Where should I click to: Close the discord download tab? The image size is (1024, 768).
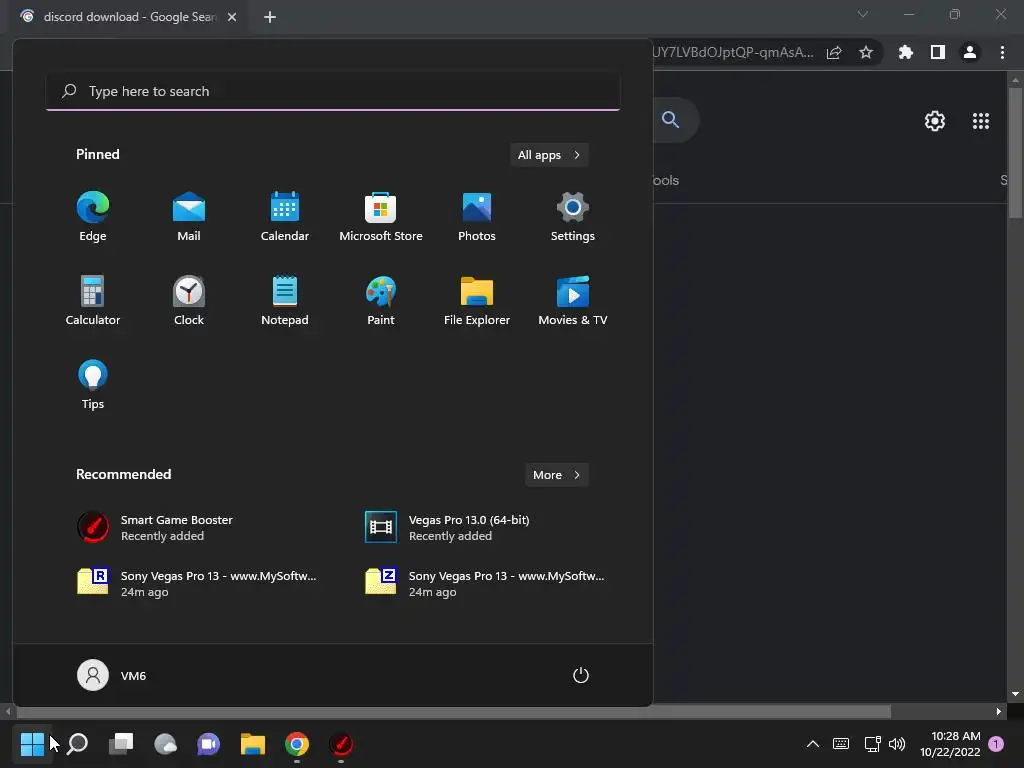[x=232, y=17]
